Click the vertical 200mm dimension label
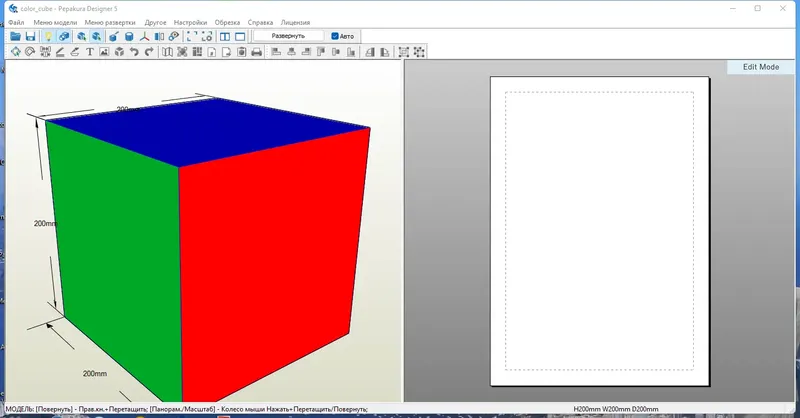The image size is (800, 418). [45, 223]
